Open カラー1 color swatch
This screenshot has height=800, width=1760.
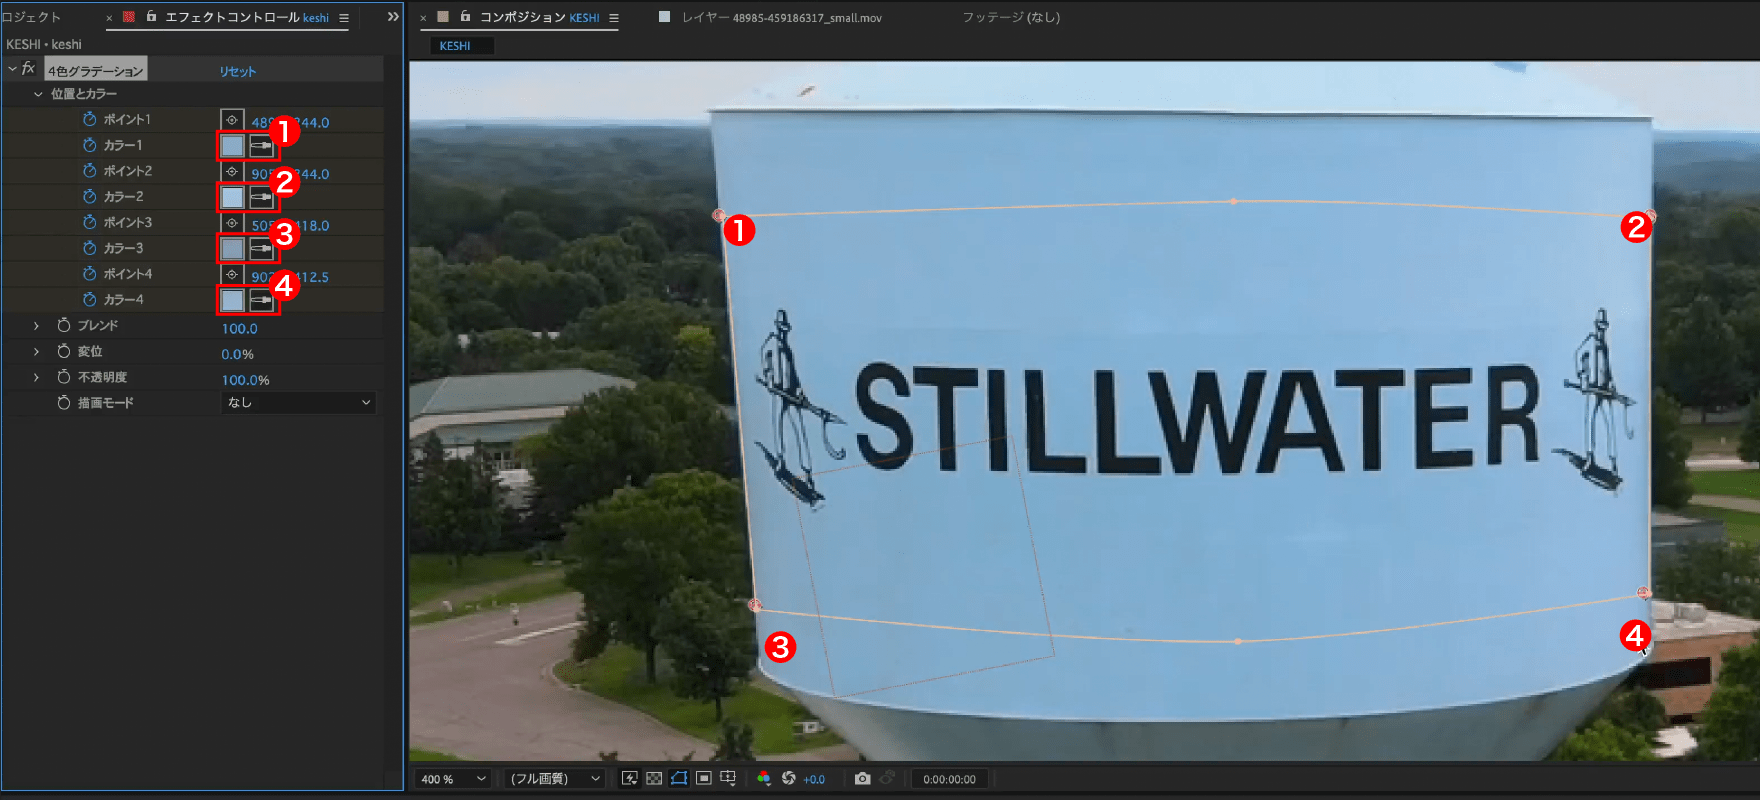[232, 146]
